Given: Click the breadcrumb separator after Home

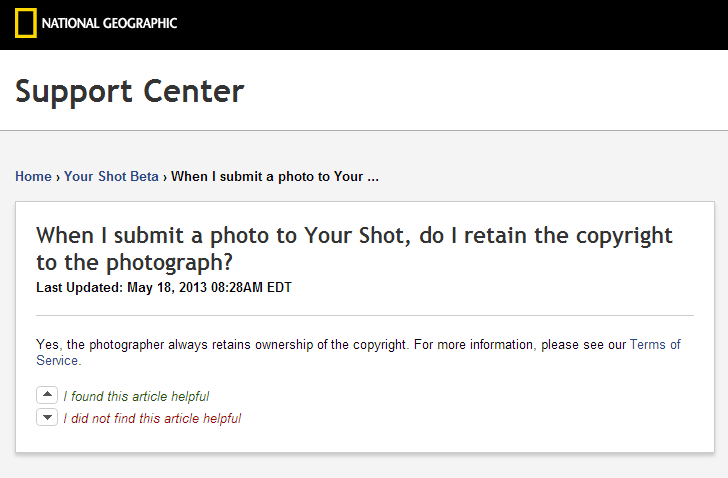Looking at the screenshot, I should 58,177.
